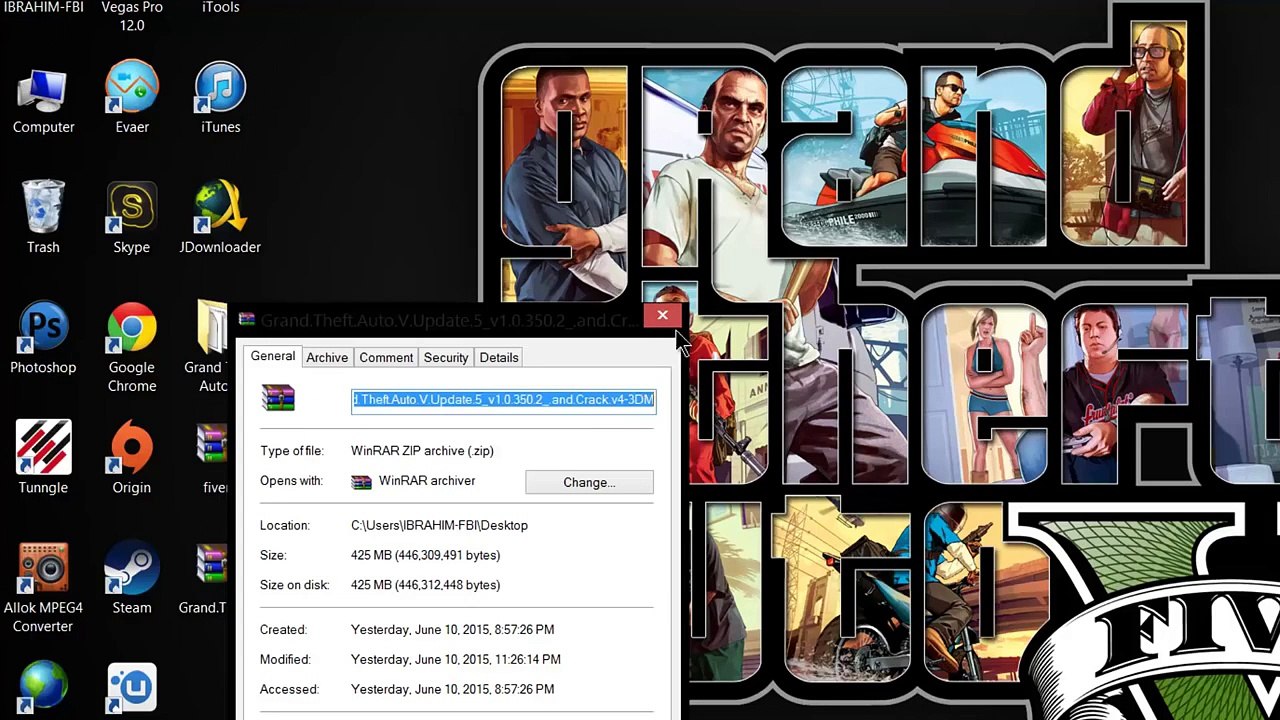Image resolution: width=1280 pixels, height=720 pixels.
Task: Open the Details tab
Action: point(499,357)
